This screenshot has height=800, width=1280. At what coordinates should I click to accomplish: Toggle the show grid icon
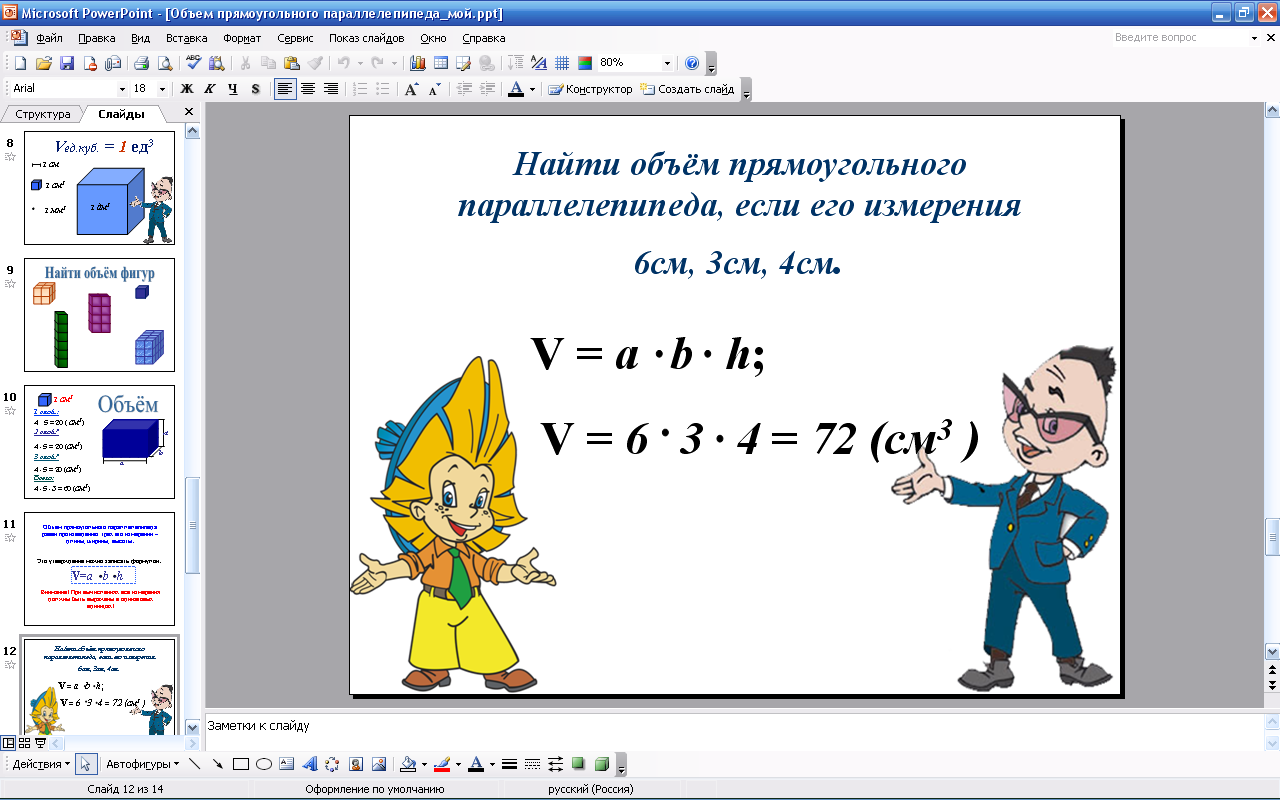tap(562, 63)
